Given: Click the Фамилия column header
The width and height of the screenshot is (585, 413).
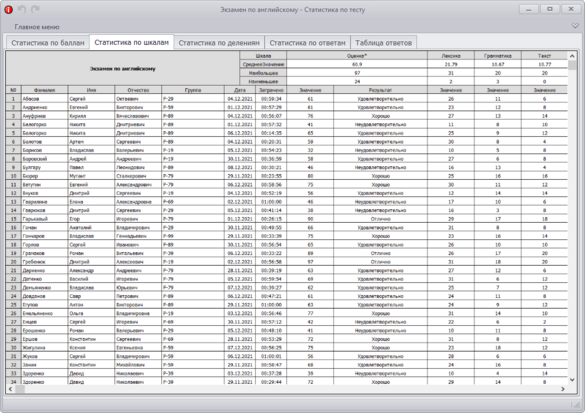Looking at the screenshot, I should pyautogui.click(x=45, y=90).
